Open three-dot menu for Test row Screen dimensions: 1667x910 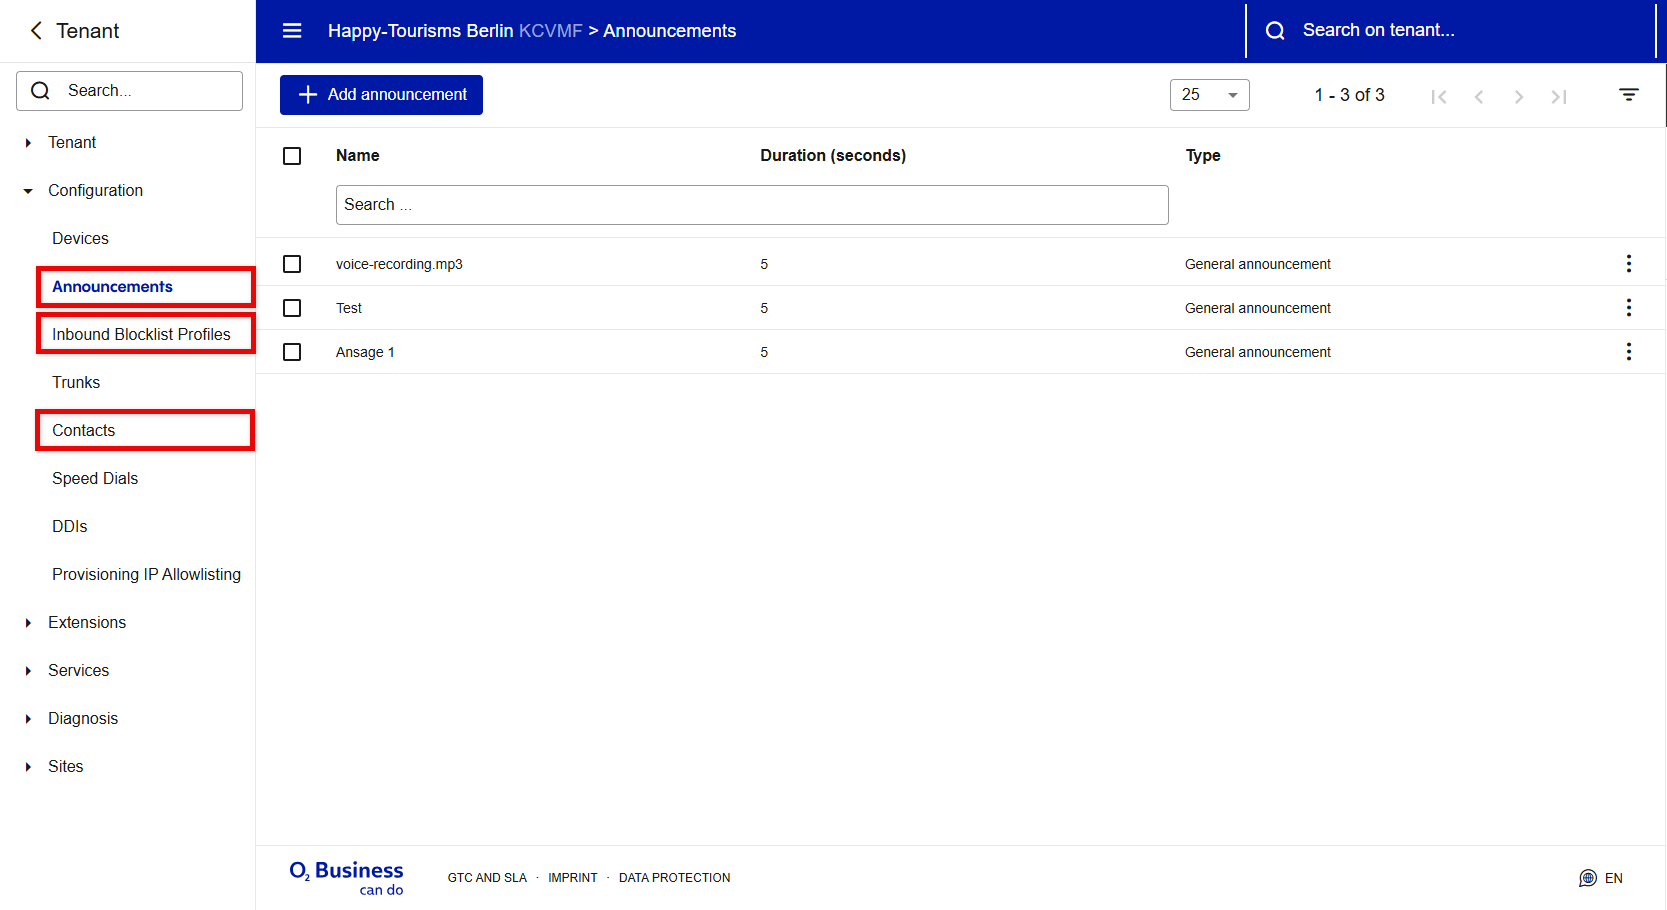pyautogui.click(x=1628, y=308)
